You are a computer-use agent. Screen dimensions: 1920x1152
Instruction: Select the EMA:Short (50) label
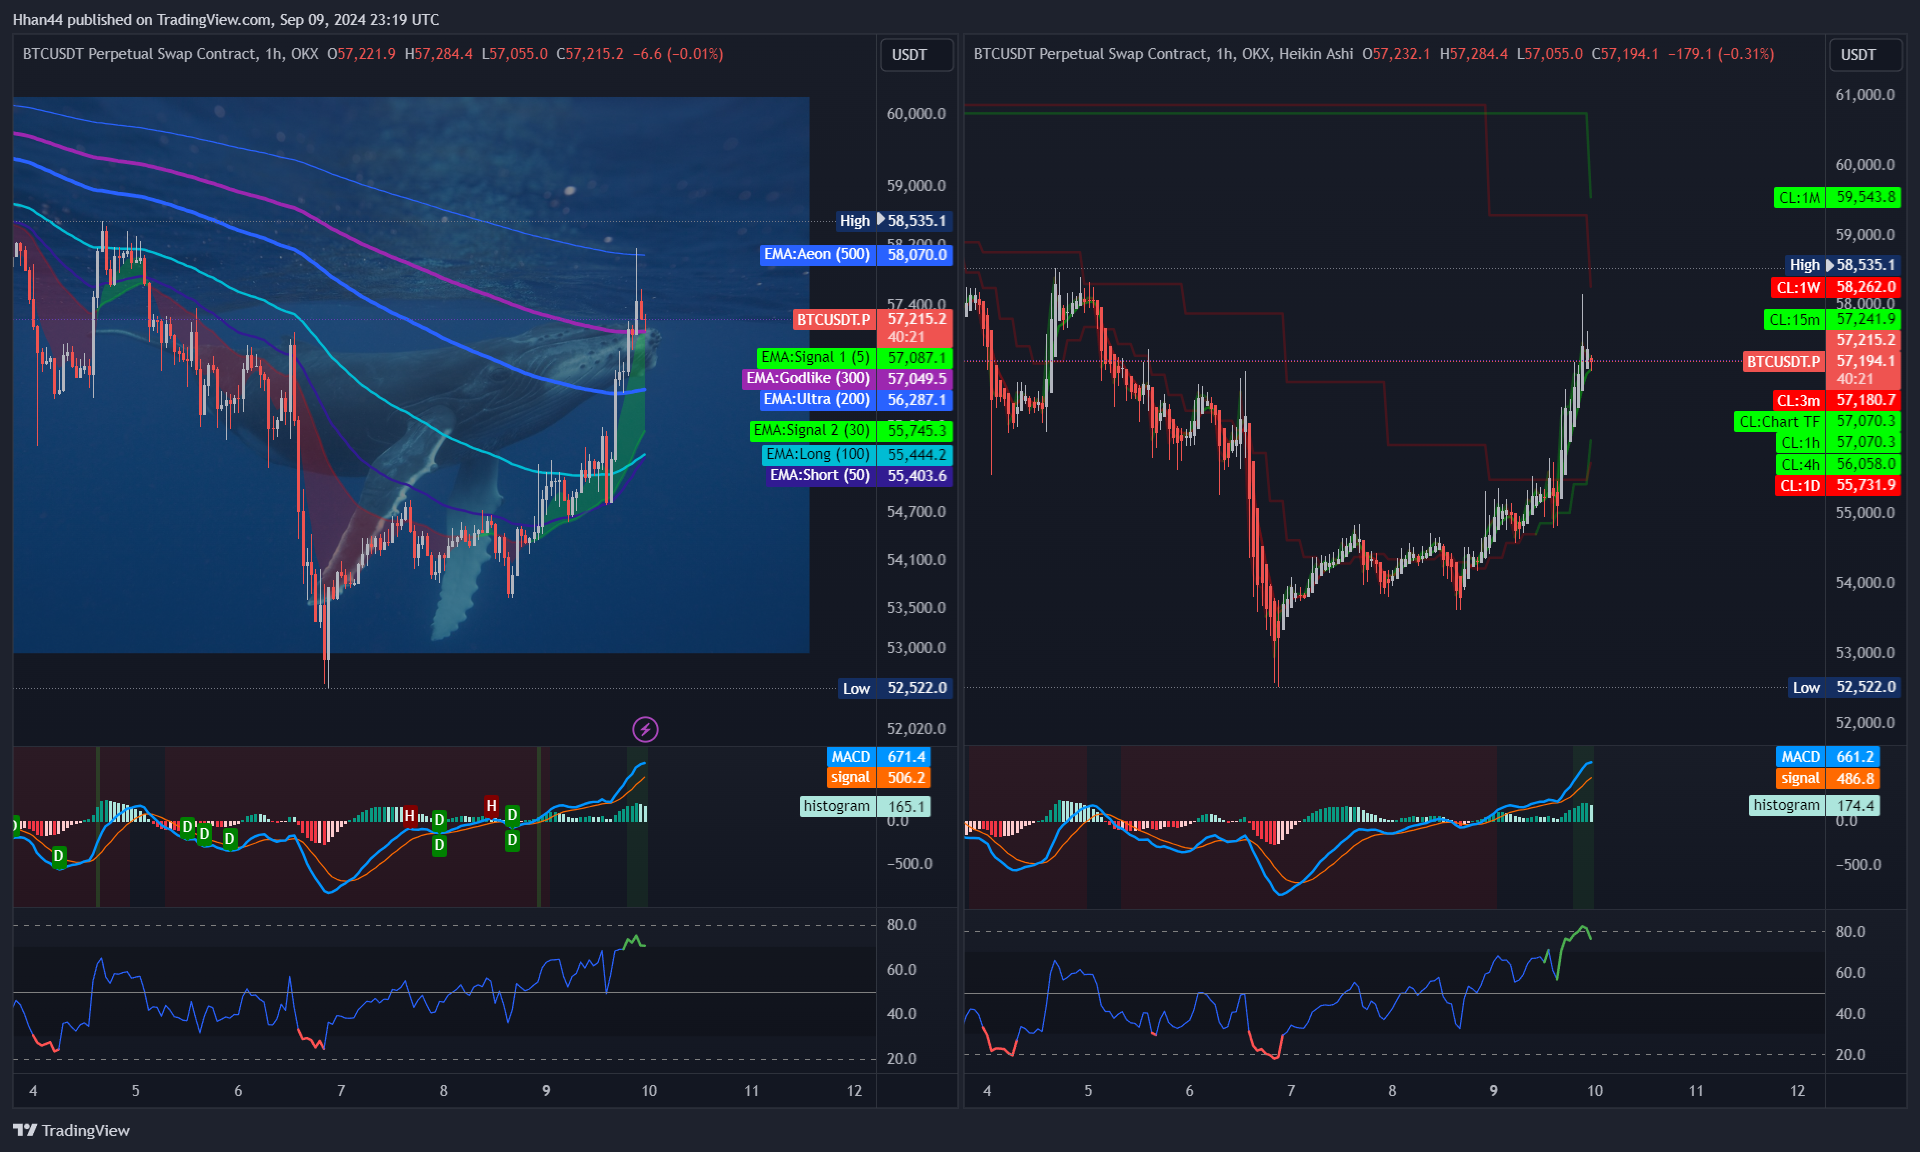click(820, 475)
